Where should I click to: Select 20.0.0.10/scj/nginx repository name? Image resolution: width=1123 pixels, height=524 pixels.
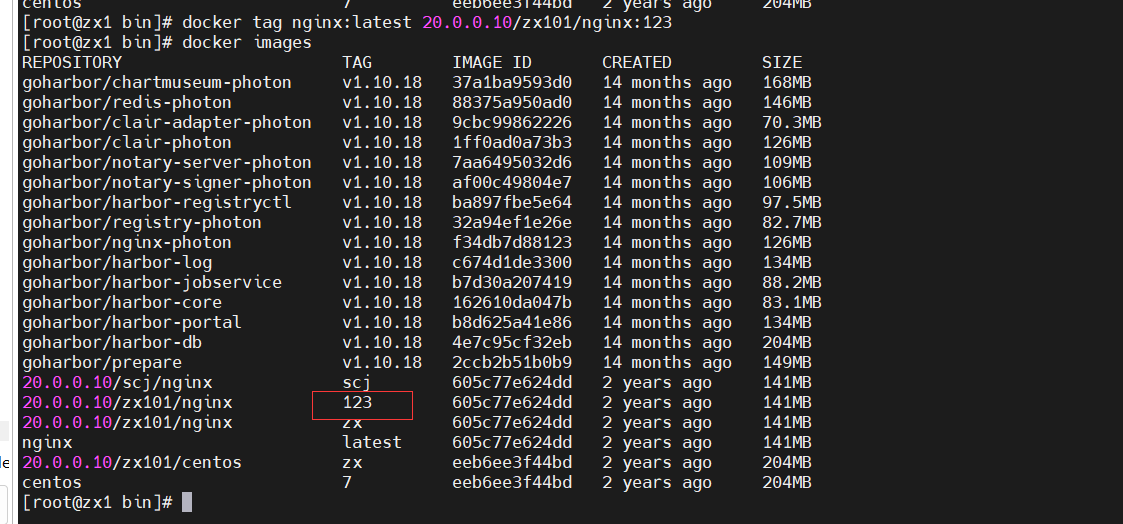coord(117,383)
